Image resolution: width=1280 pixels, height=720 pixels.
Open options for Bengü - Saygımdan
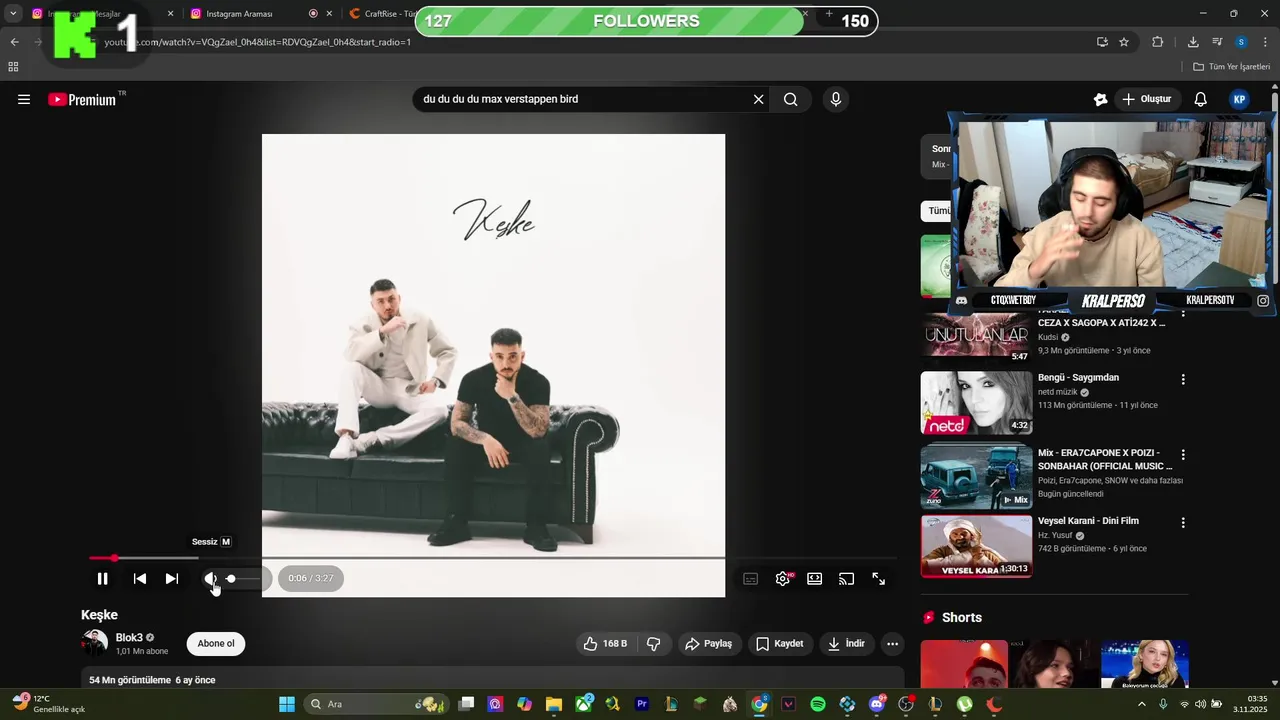[1183, 380]
